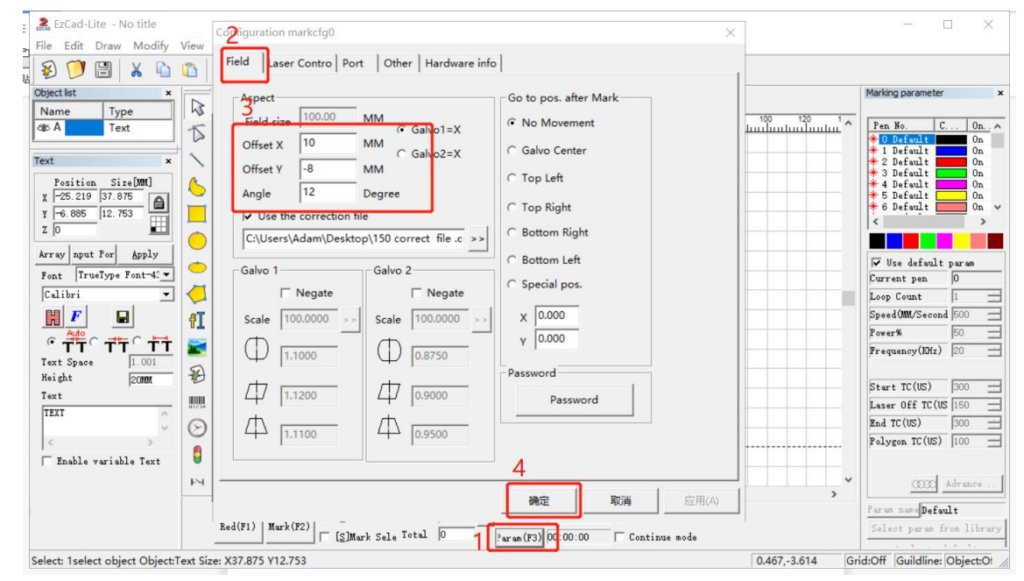The height and width of the screenshot is (581, 1024).
Task: Pick the green color swatch in pen palette
Action: [927, 241]
